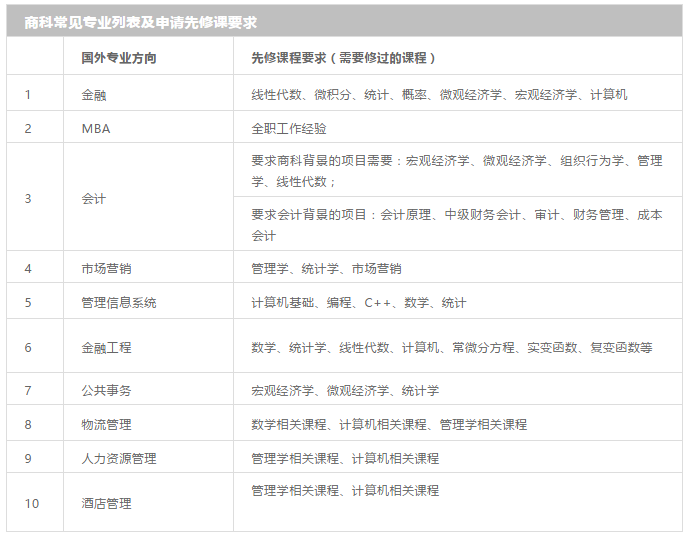This screenshot has width=687, height=538.
Task: Click row number 3
Action: (28, 198)
